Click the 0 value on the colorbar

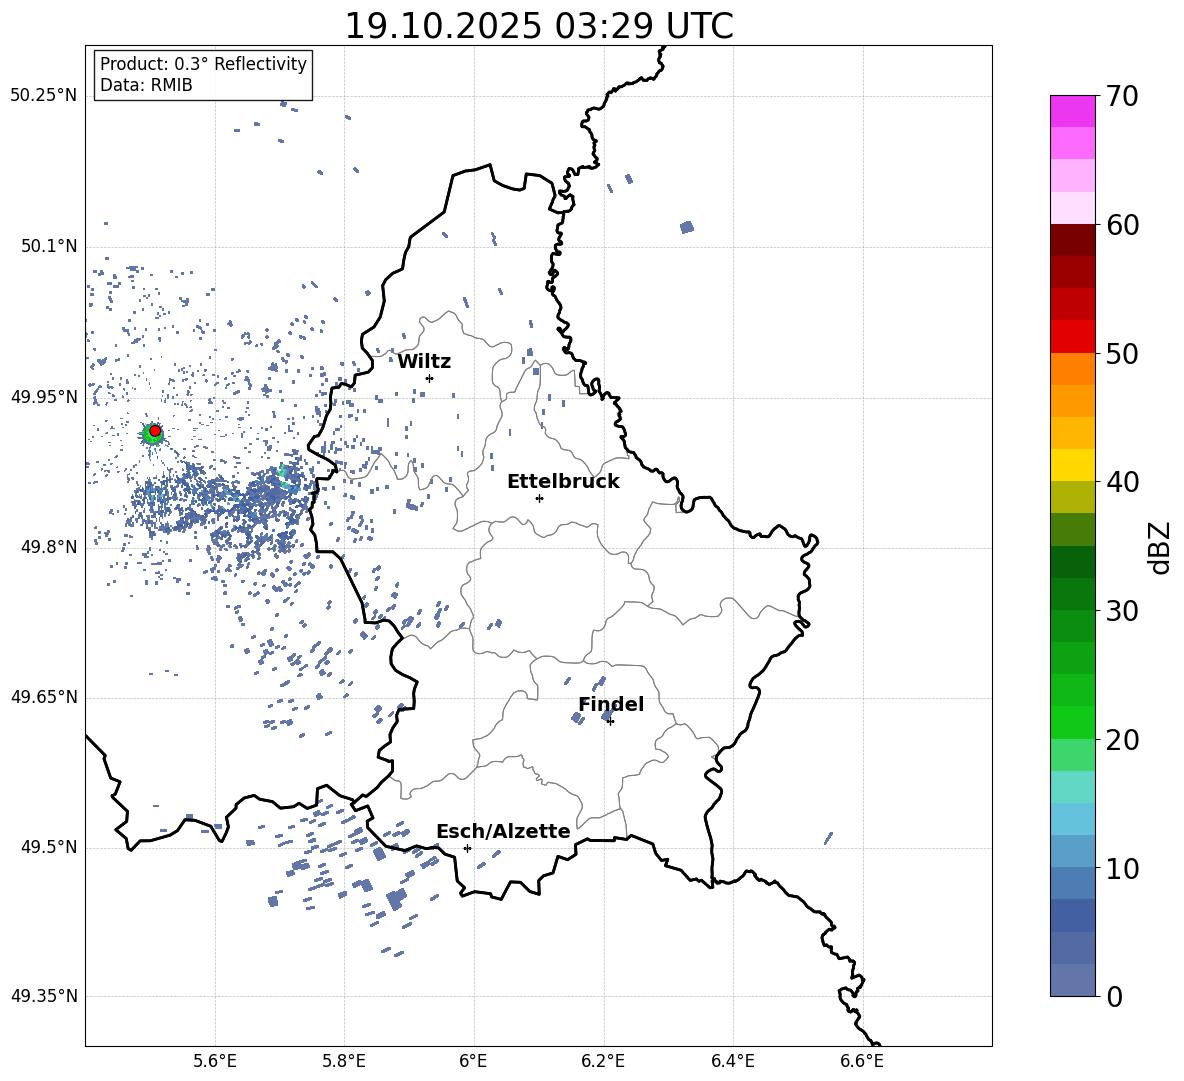tap(1114, 996)
